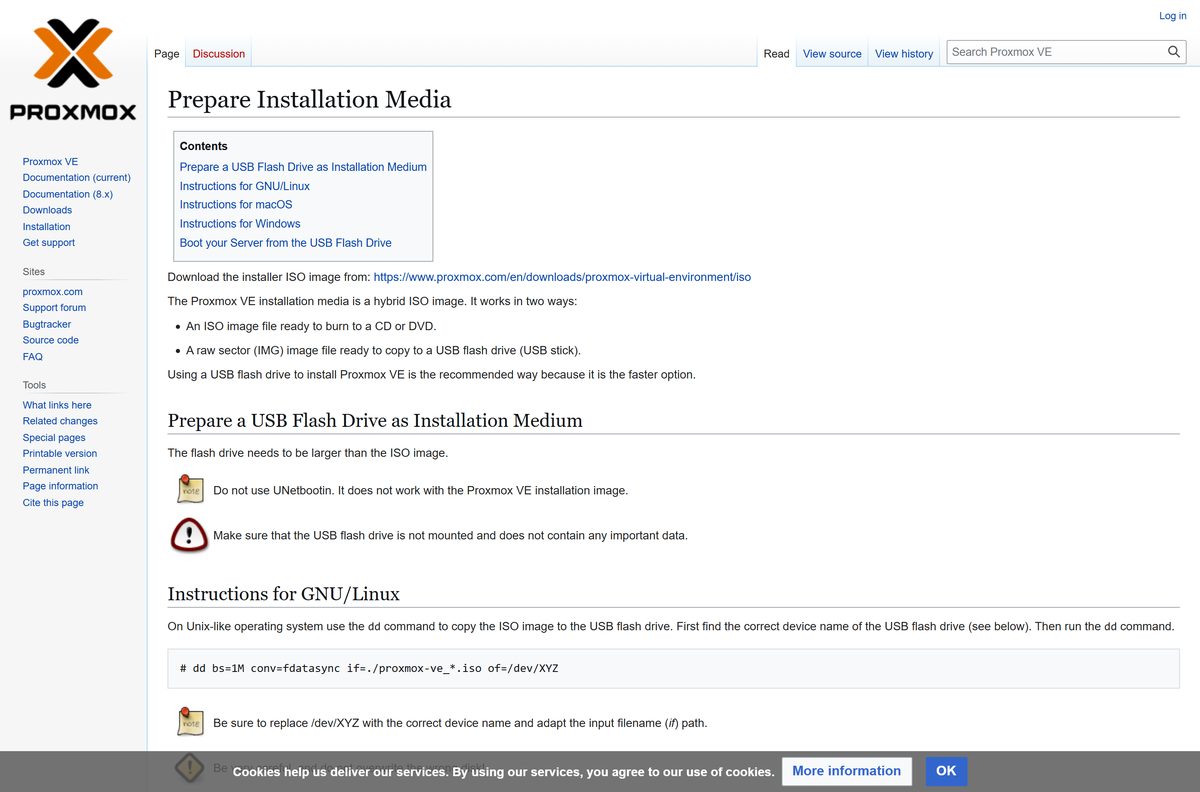Image resolution: width=1200 pixels, height=792 pixels.
Task: Click the red warning icon about mounted drive
Action: coord(189,535)
